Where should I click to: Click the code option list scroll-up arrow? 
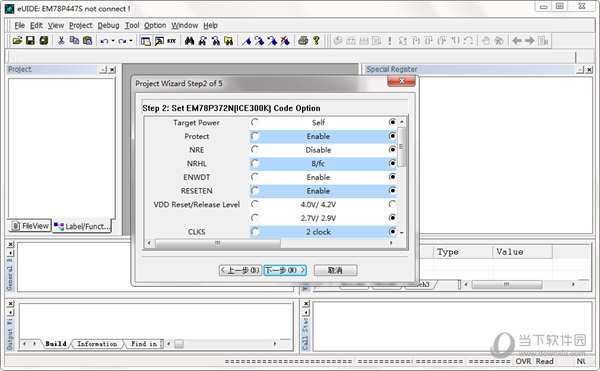pyautogui.click(x=402, y=122)
